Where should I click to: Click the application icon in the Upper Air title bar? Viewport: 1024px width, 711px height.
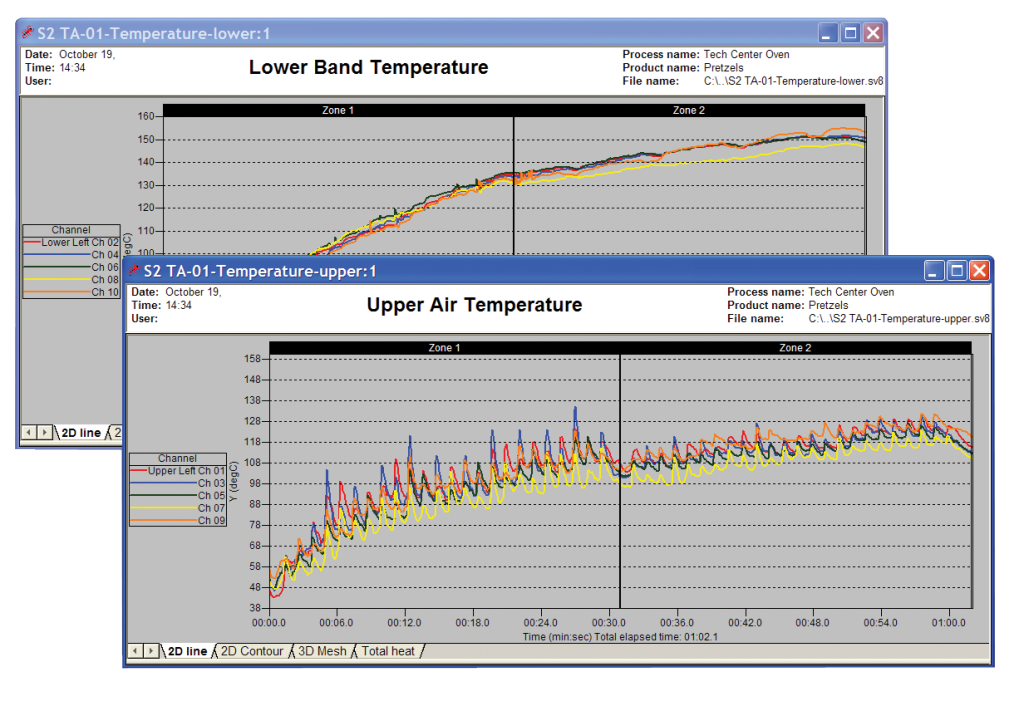coord(135,270)
